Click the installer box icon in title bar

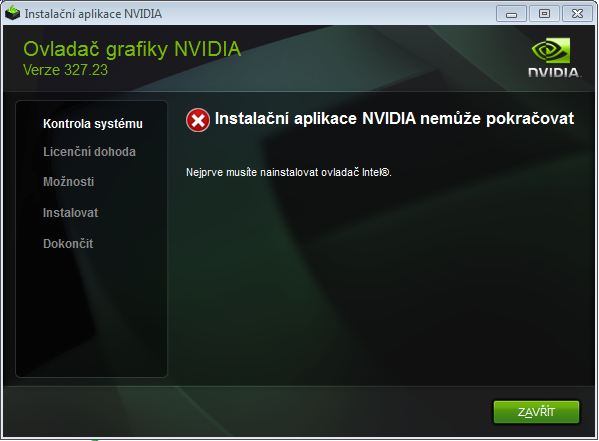pos(13,14)
